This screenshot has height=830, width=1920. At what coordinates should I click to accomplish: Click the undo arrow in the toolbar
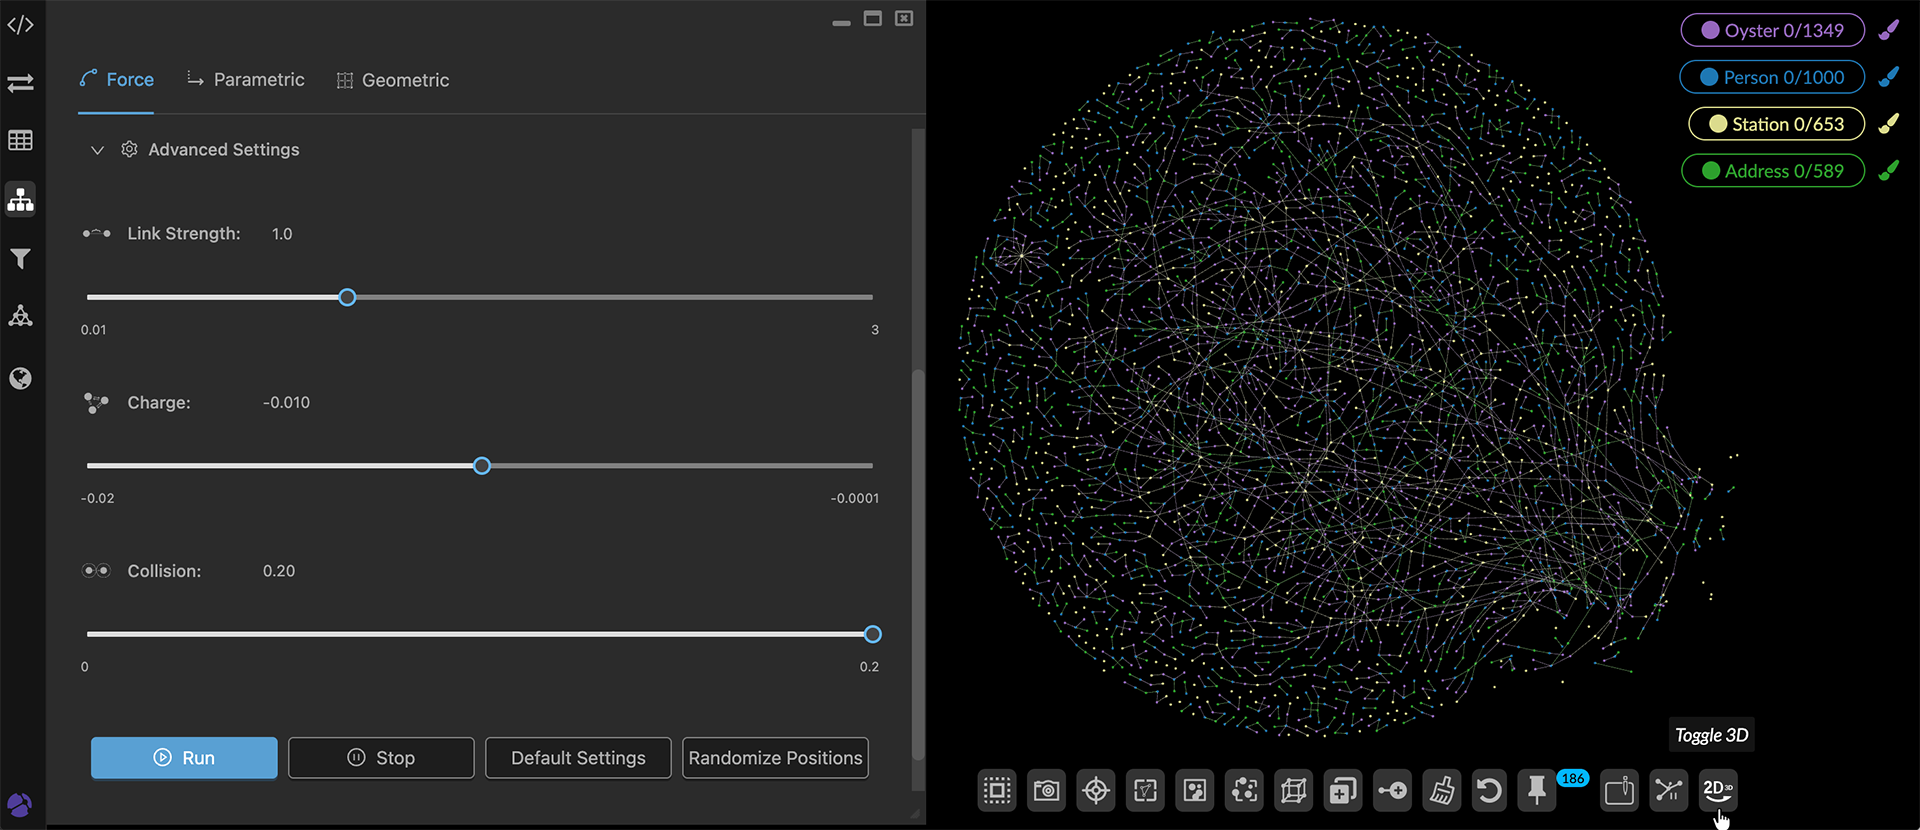[x=1489, y=791]
